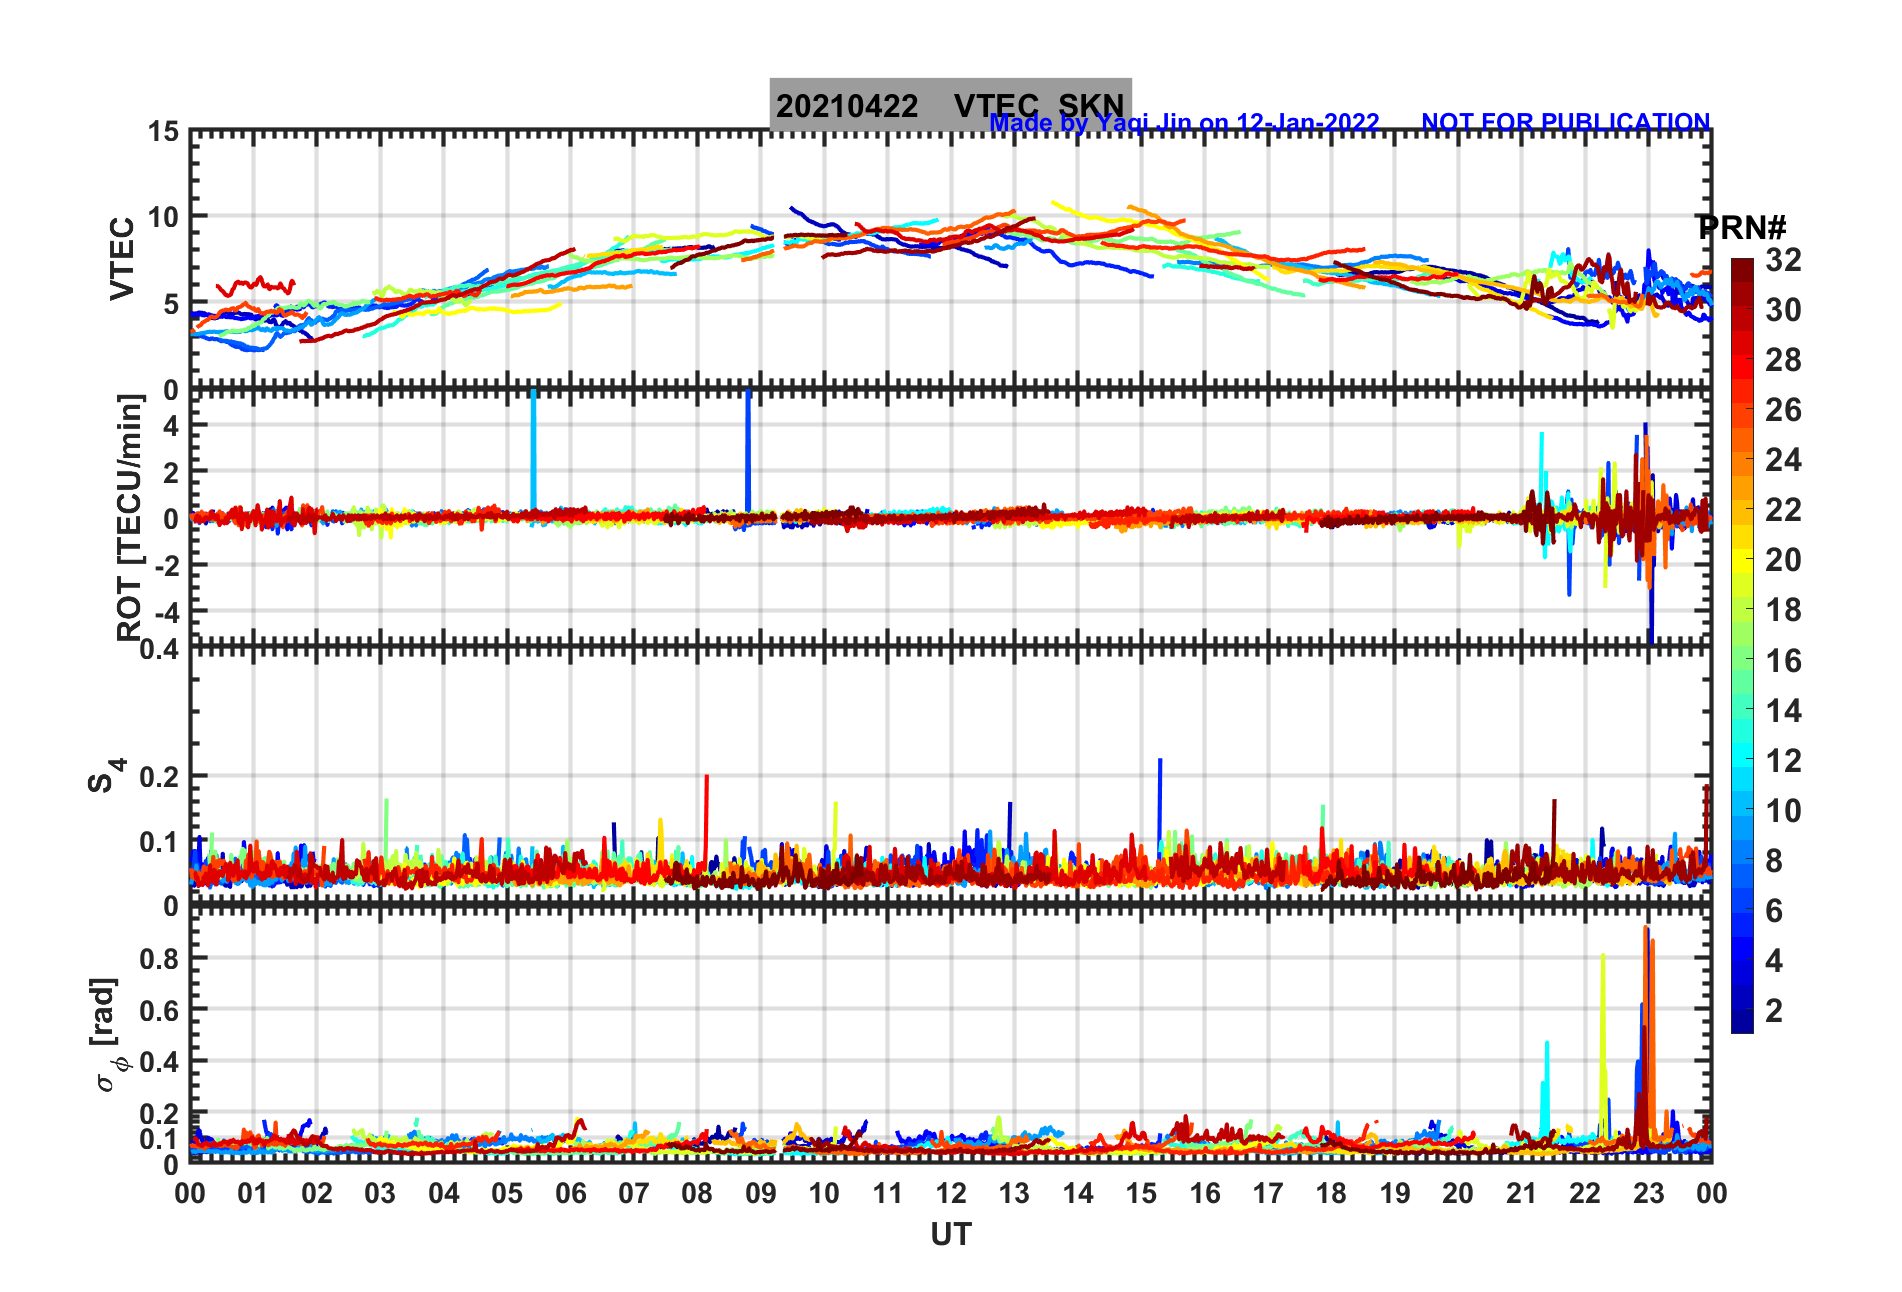Viewport: 1902px width, 1292px height.
Task: Click tick value 5 on the VTEC axis
Action: (172, 304)
